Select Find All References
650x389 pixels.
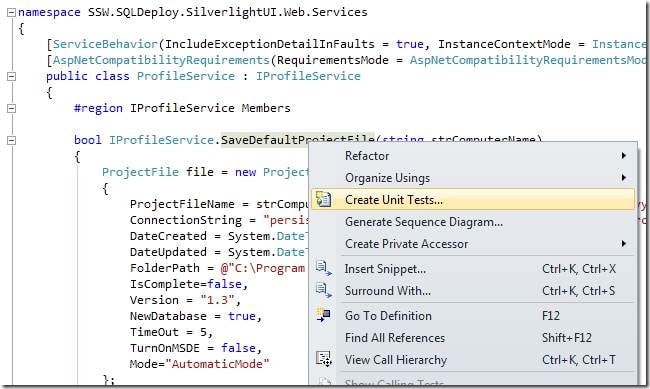[473, 338]
